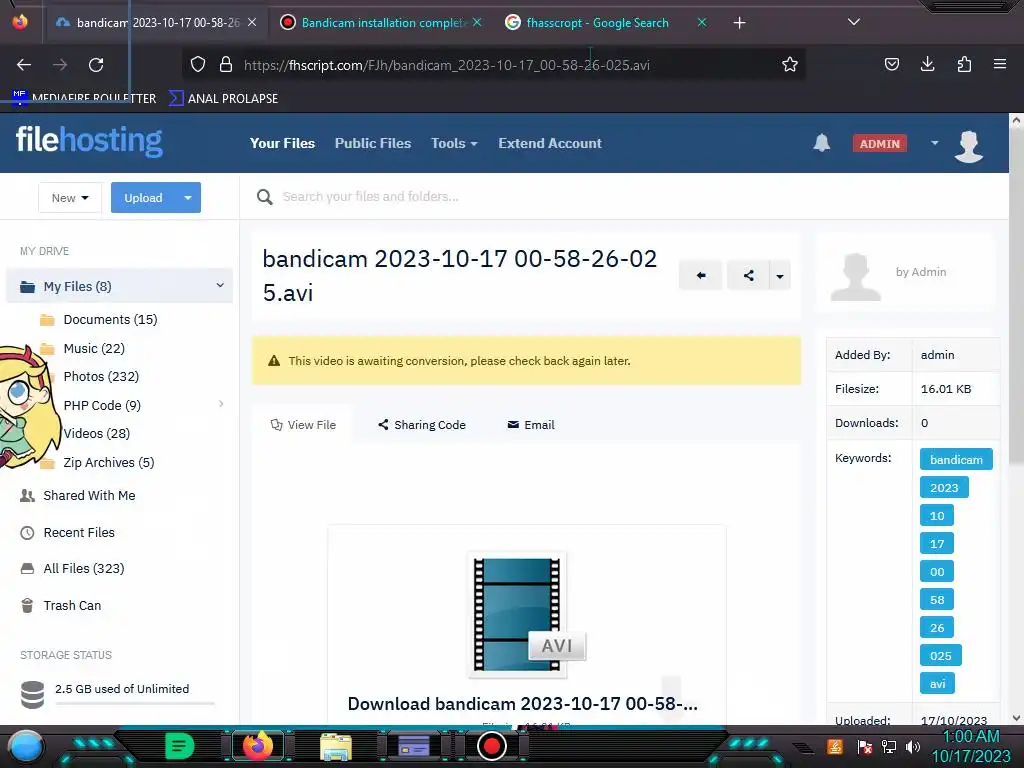Collapse My Files chevron
The width and height of the screenshot is (1024, 768).
(220, 285)
